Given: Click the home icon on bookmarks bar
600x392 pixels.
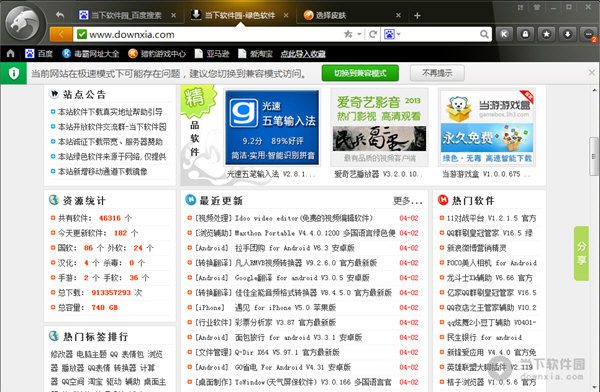Looking at the screenshot, I should coord(10,54).
